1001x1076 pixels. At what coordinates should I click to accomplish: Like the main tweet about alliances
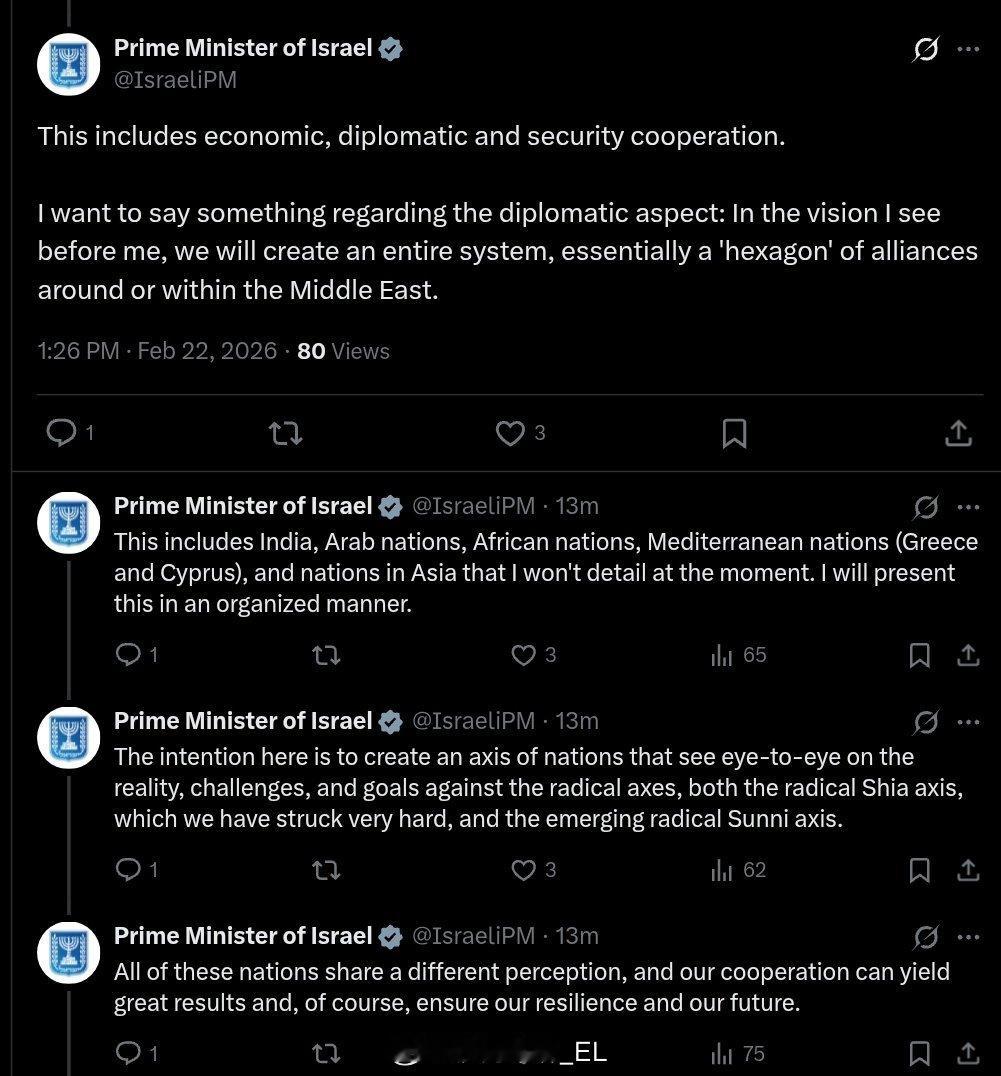point(511,432)
